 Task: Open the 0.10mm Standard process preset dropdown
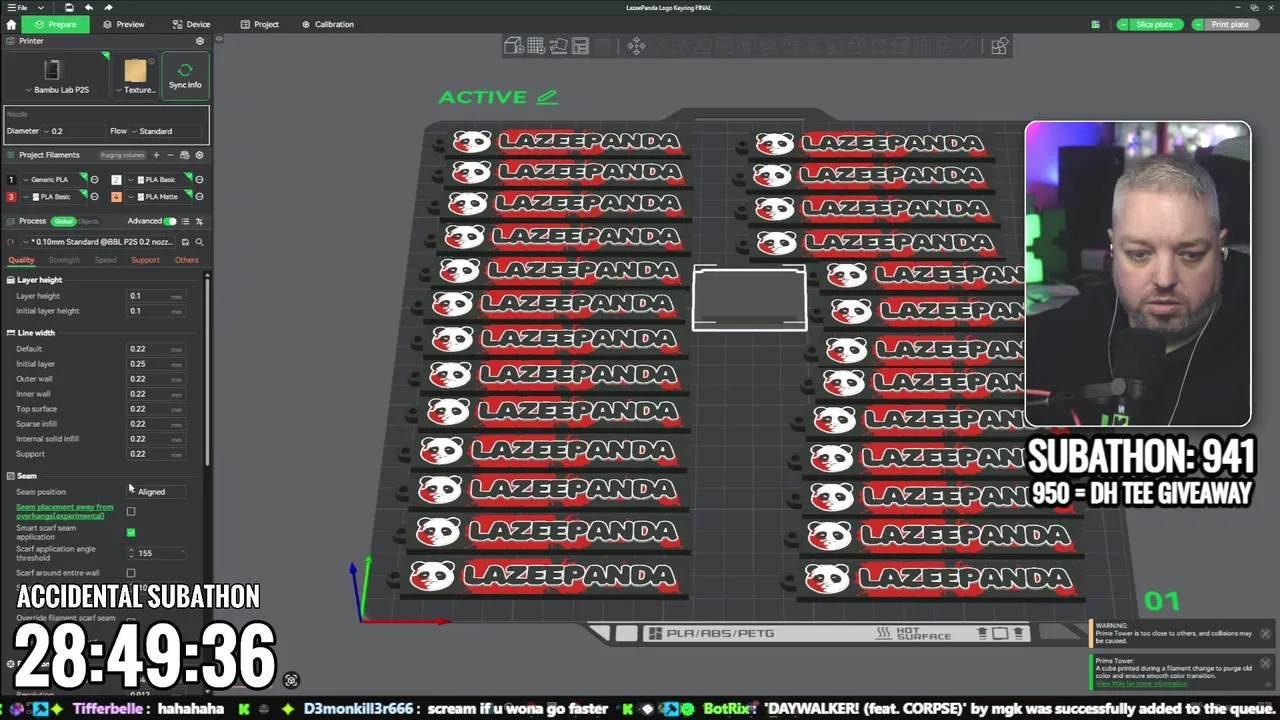click(99, 242)
